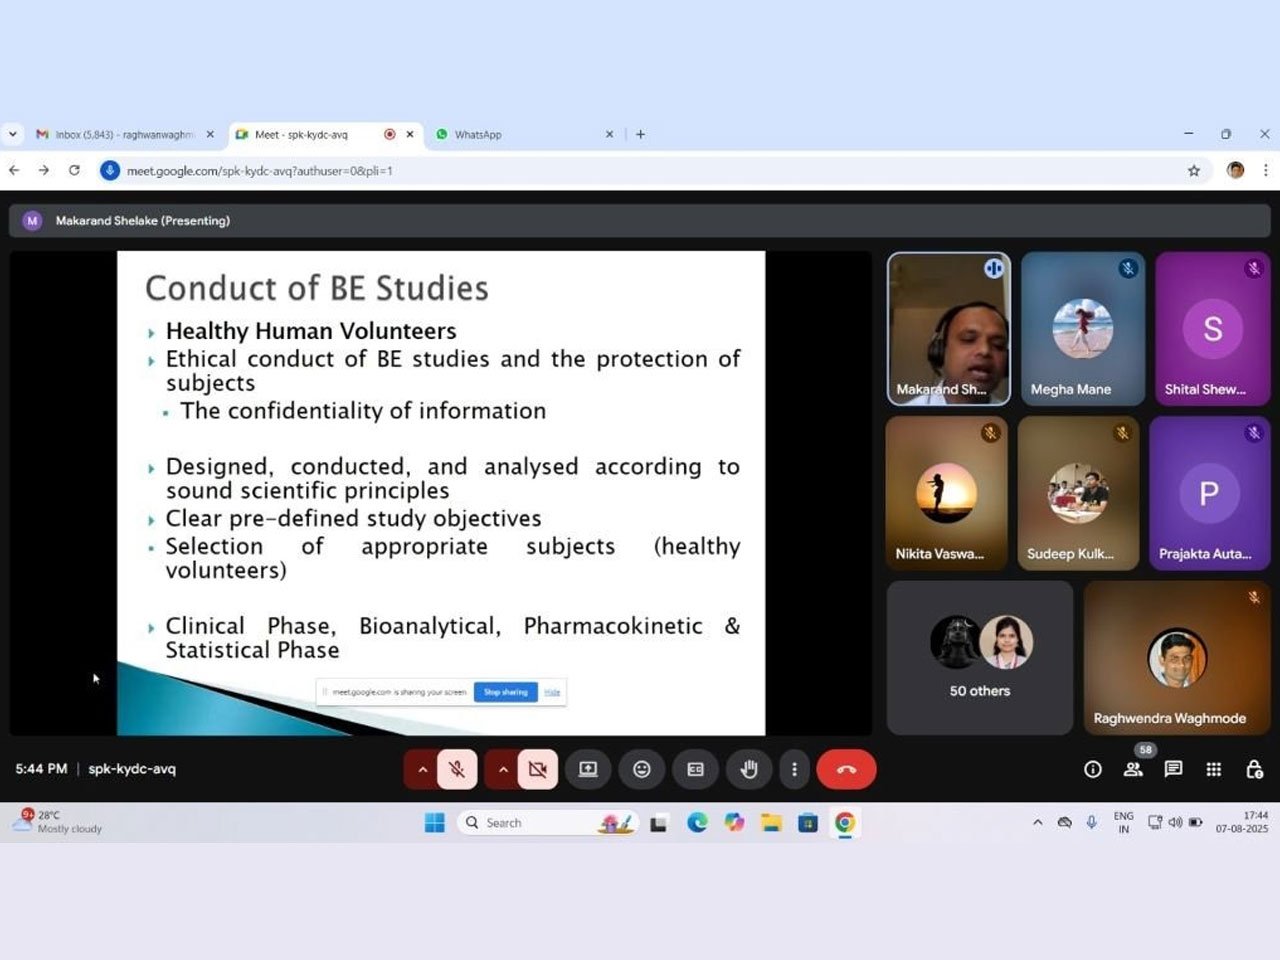The image size is (1280, 960).
Task: Open the activities grid icon
Action: (1213, 769)
